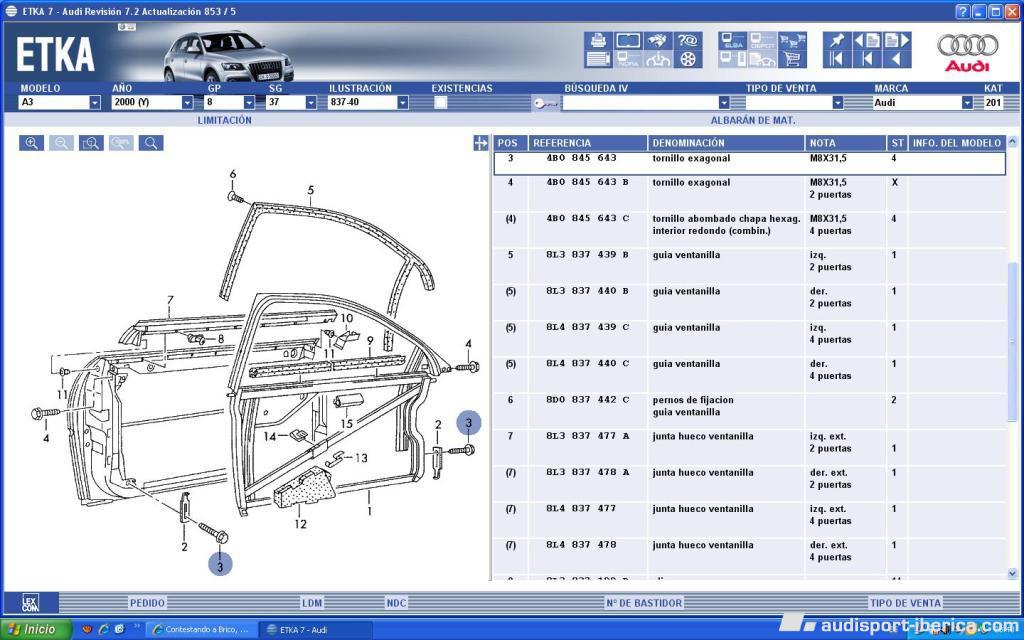Click the rounded rectangle display icon
1024x640 pixels.
coord(628,40)
